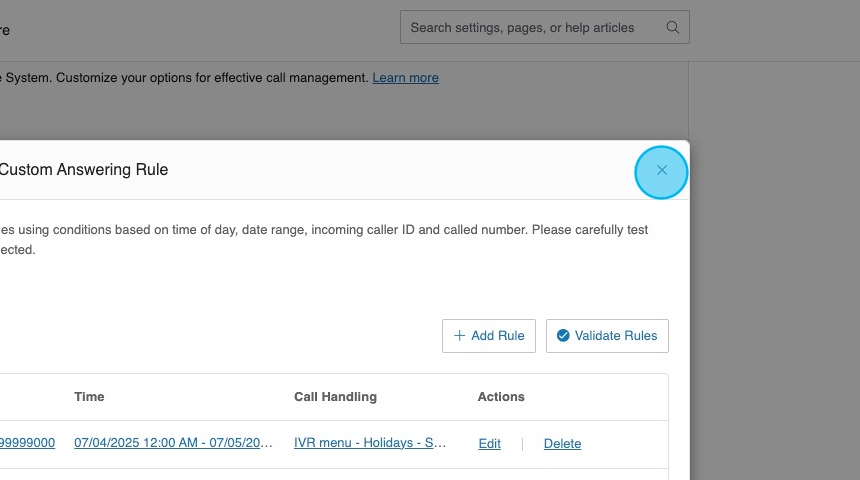The width and height of the screenshot is (860, 480).
Task: Open the 07/04/2025 12:00 AM time link
Action: 172,443
